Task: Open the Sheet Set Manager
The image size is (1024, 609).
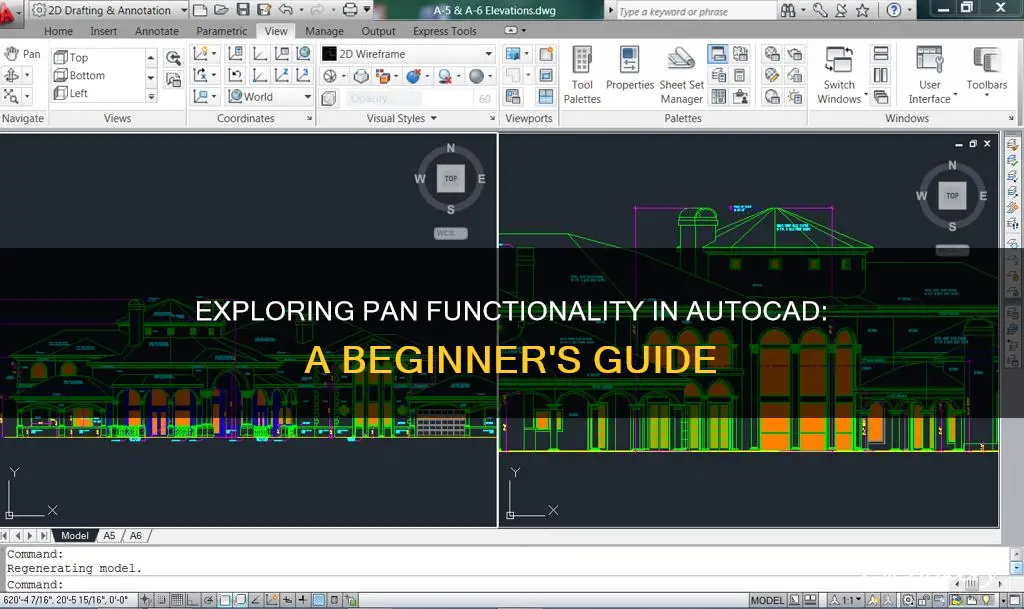Action: click(681, 75)
